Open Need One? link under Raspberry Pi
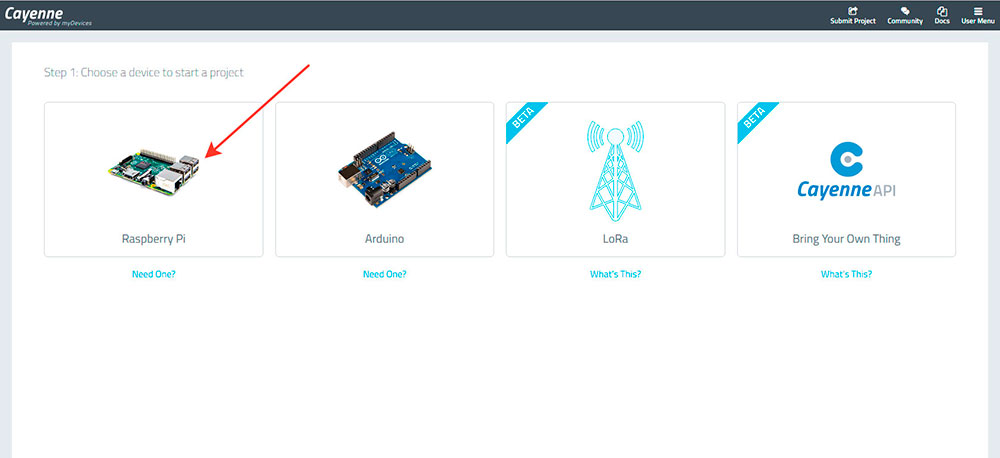Screen dimensions: 1000x458 coord(153,274)
